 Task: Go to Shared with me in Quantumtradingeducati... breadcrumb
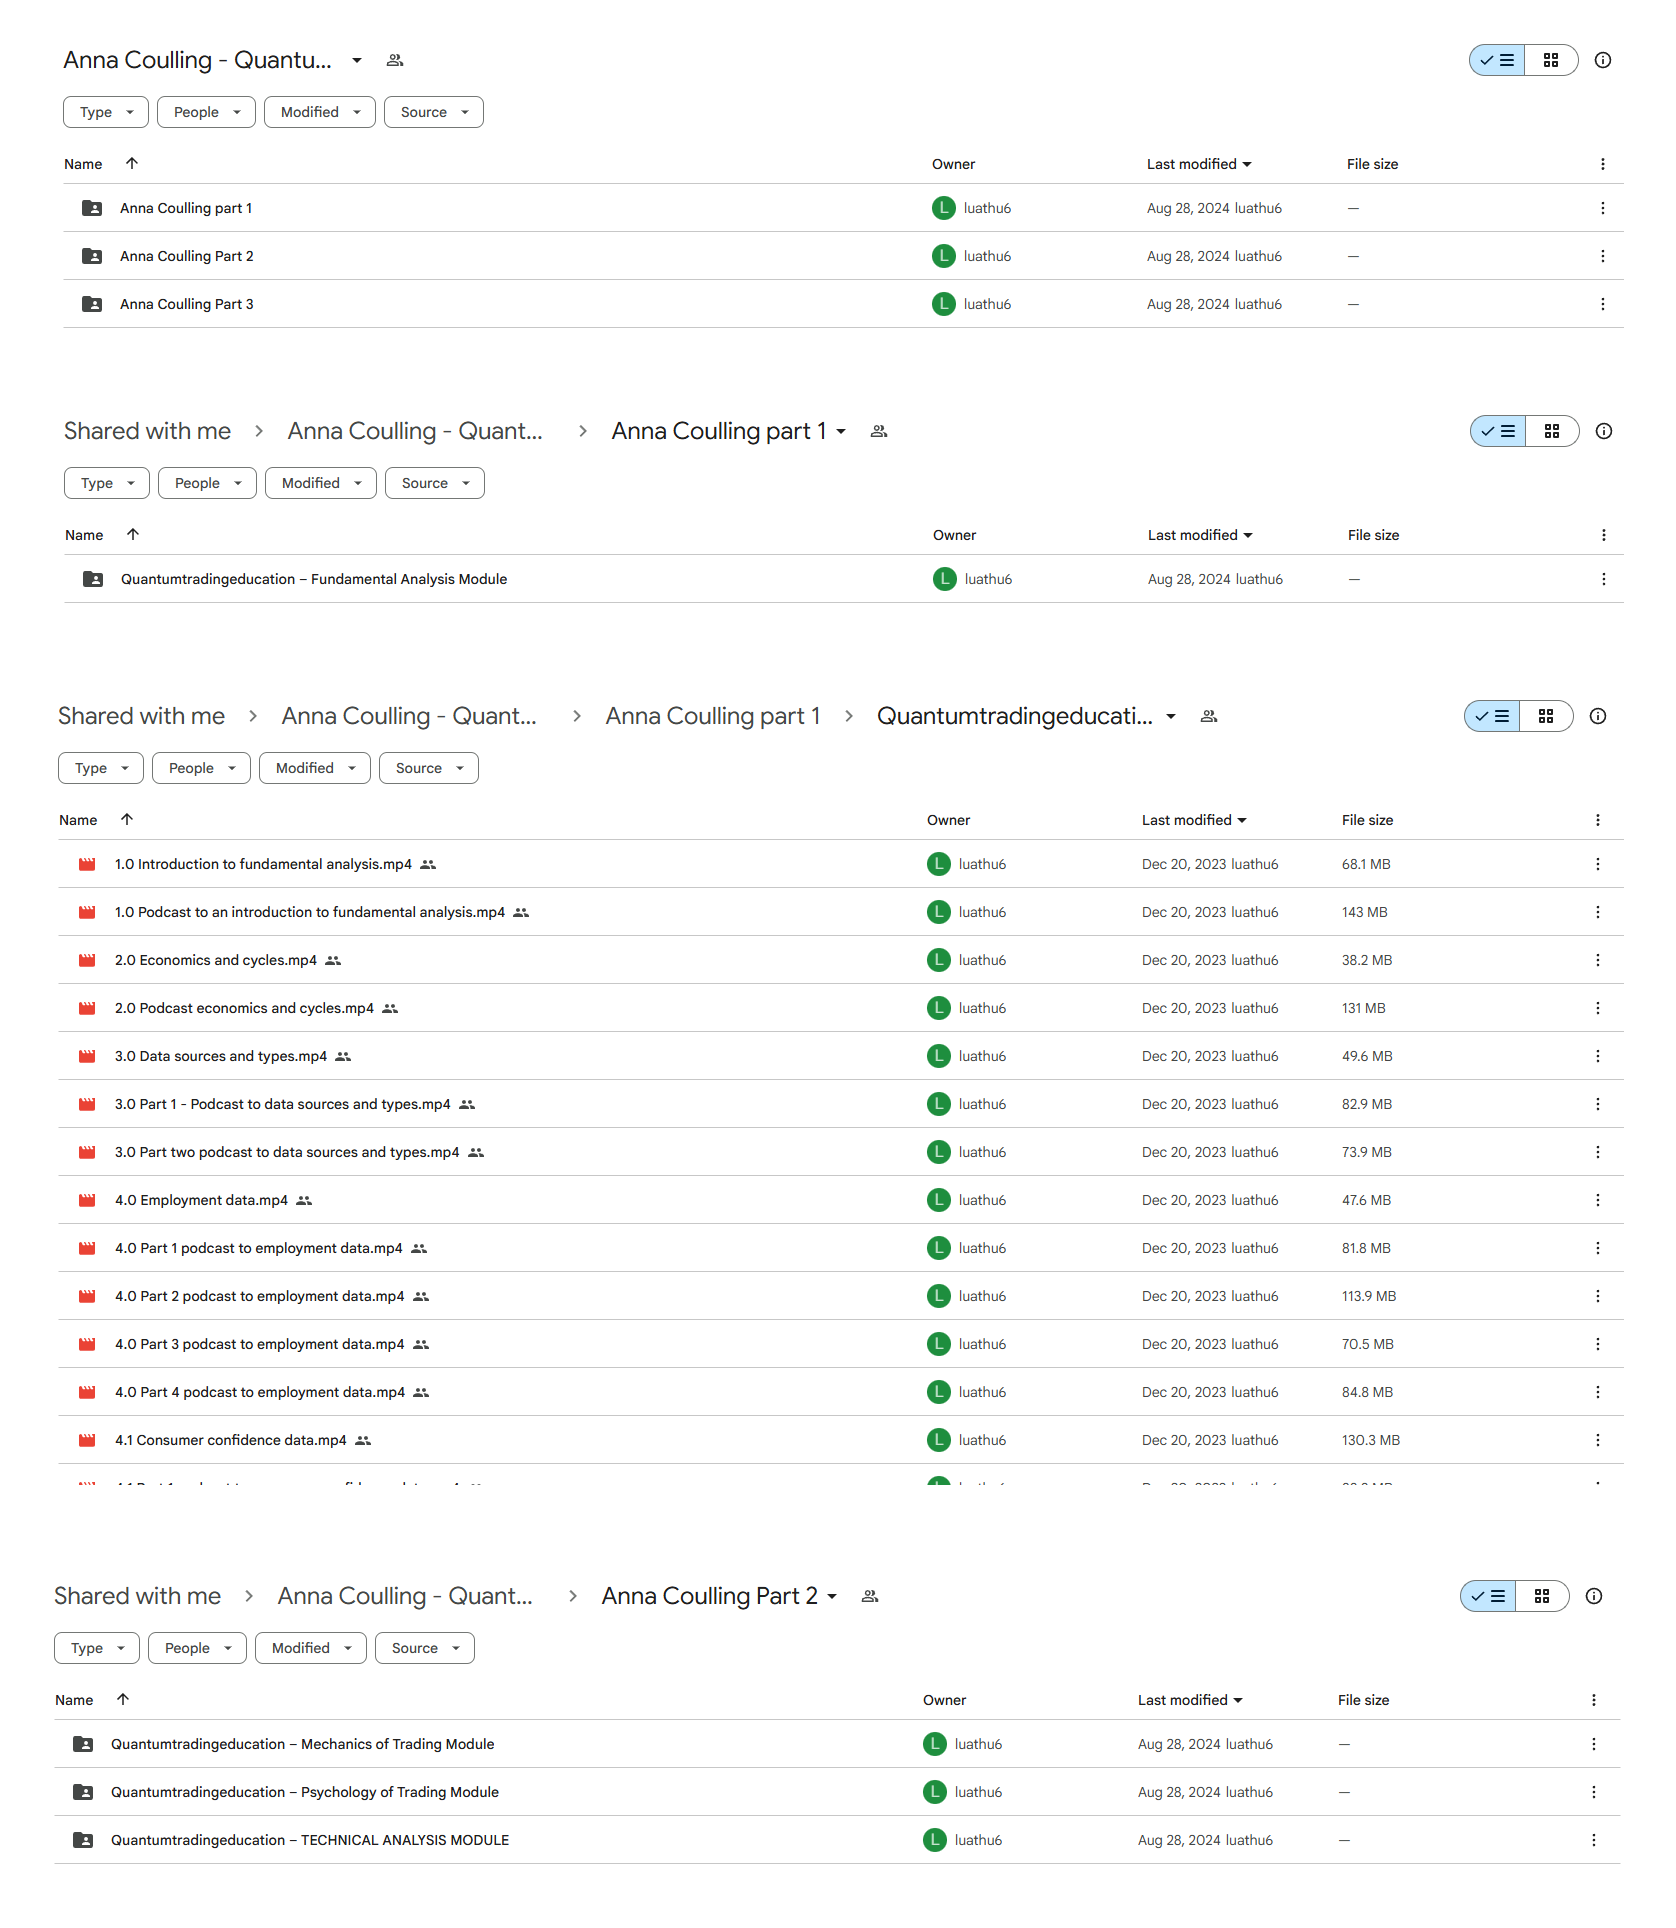[141, 716]
